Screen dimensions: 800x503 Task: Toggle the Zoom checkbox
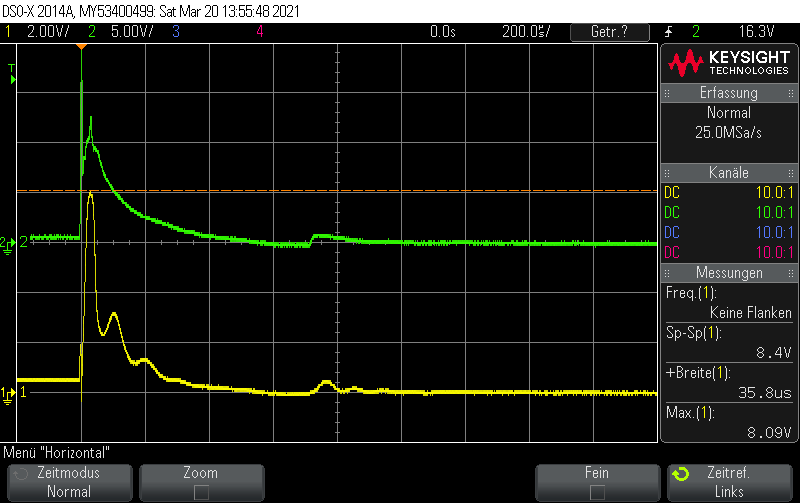coord(201,492)
